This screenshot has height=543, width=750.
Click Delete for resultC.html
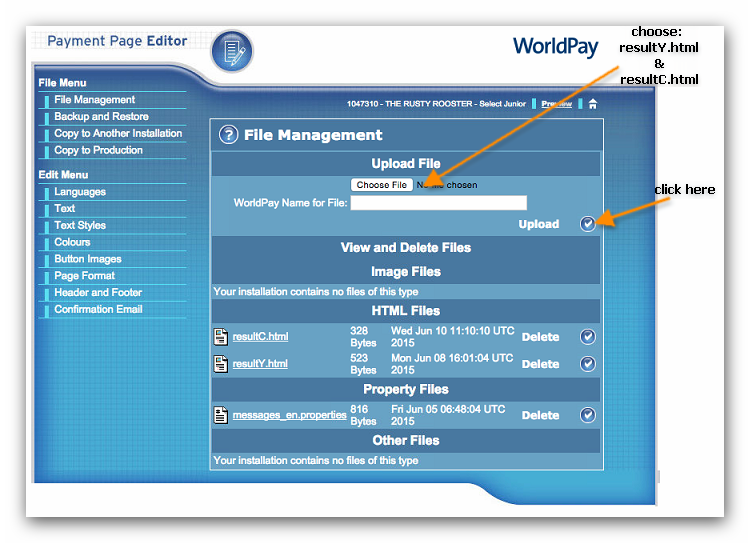[540, 337]
